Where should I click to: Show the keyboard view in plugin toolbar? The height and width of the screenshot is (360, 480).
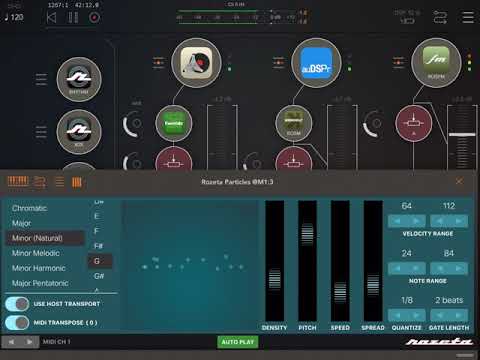pyautogui.click(x=18, y=182)
